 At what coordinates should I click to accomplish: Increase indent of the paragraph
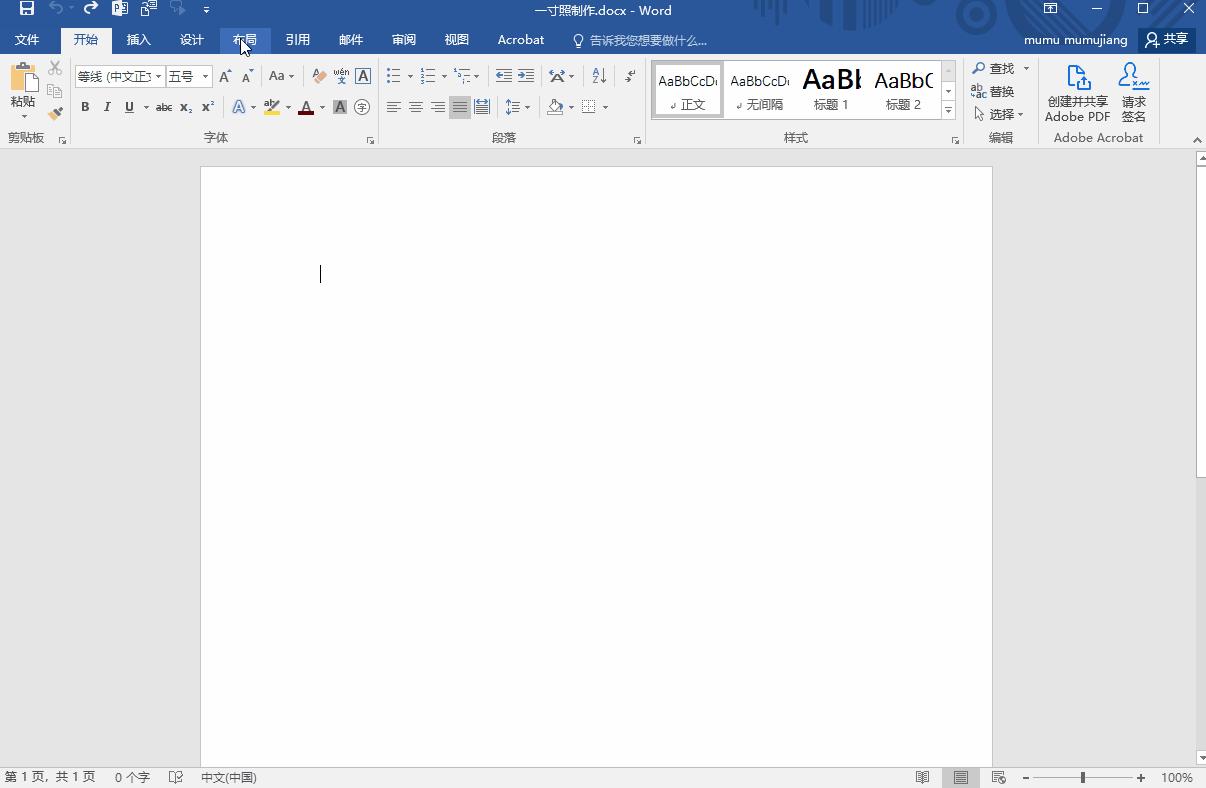526,76
